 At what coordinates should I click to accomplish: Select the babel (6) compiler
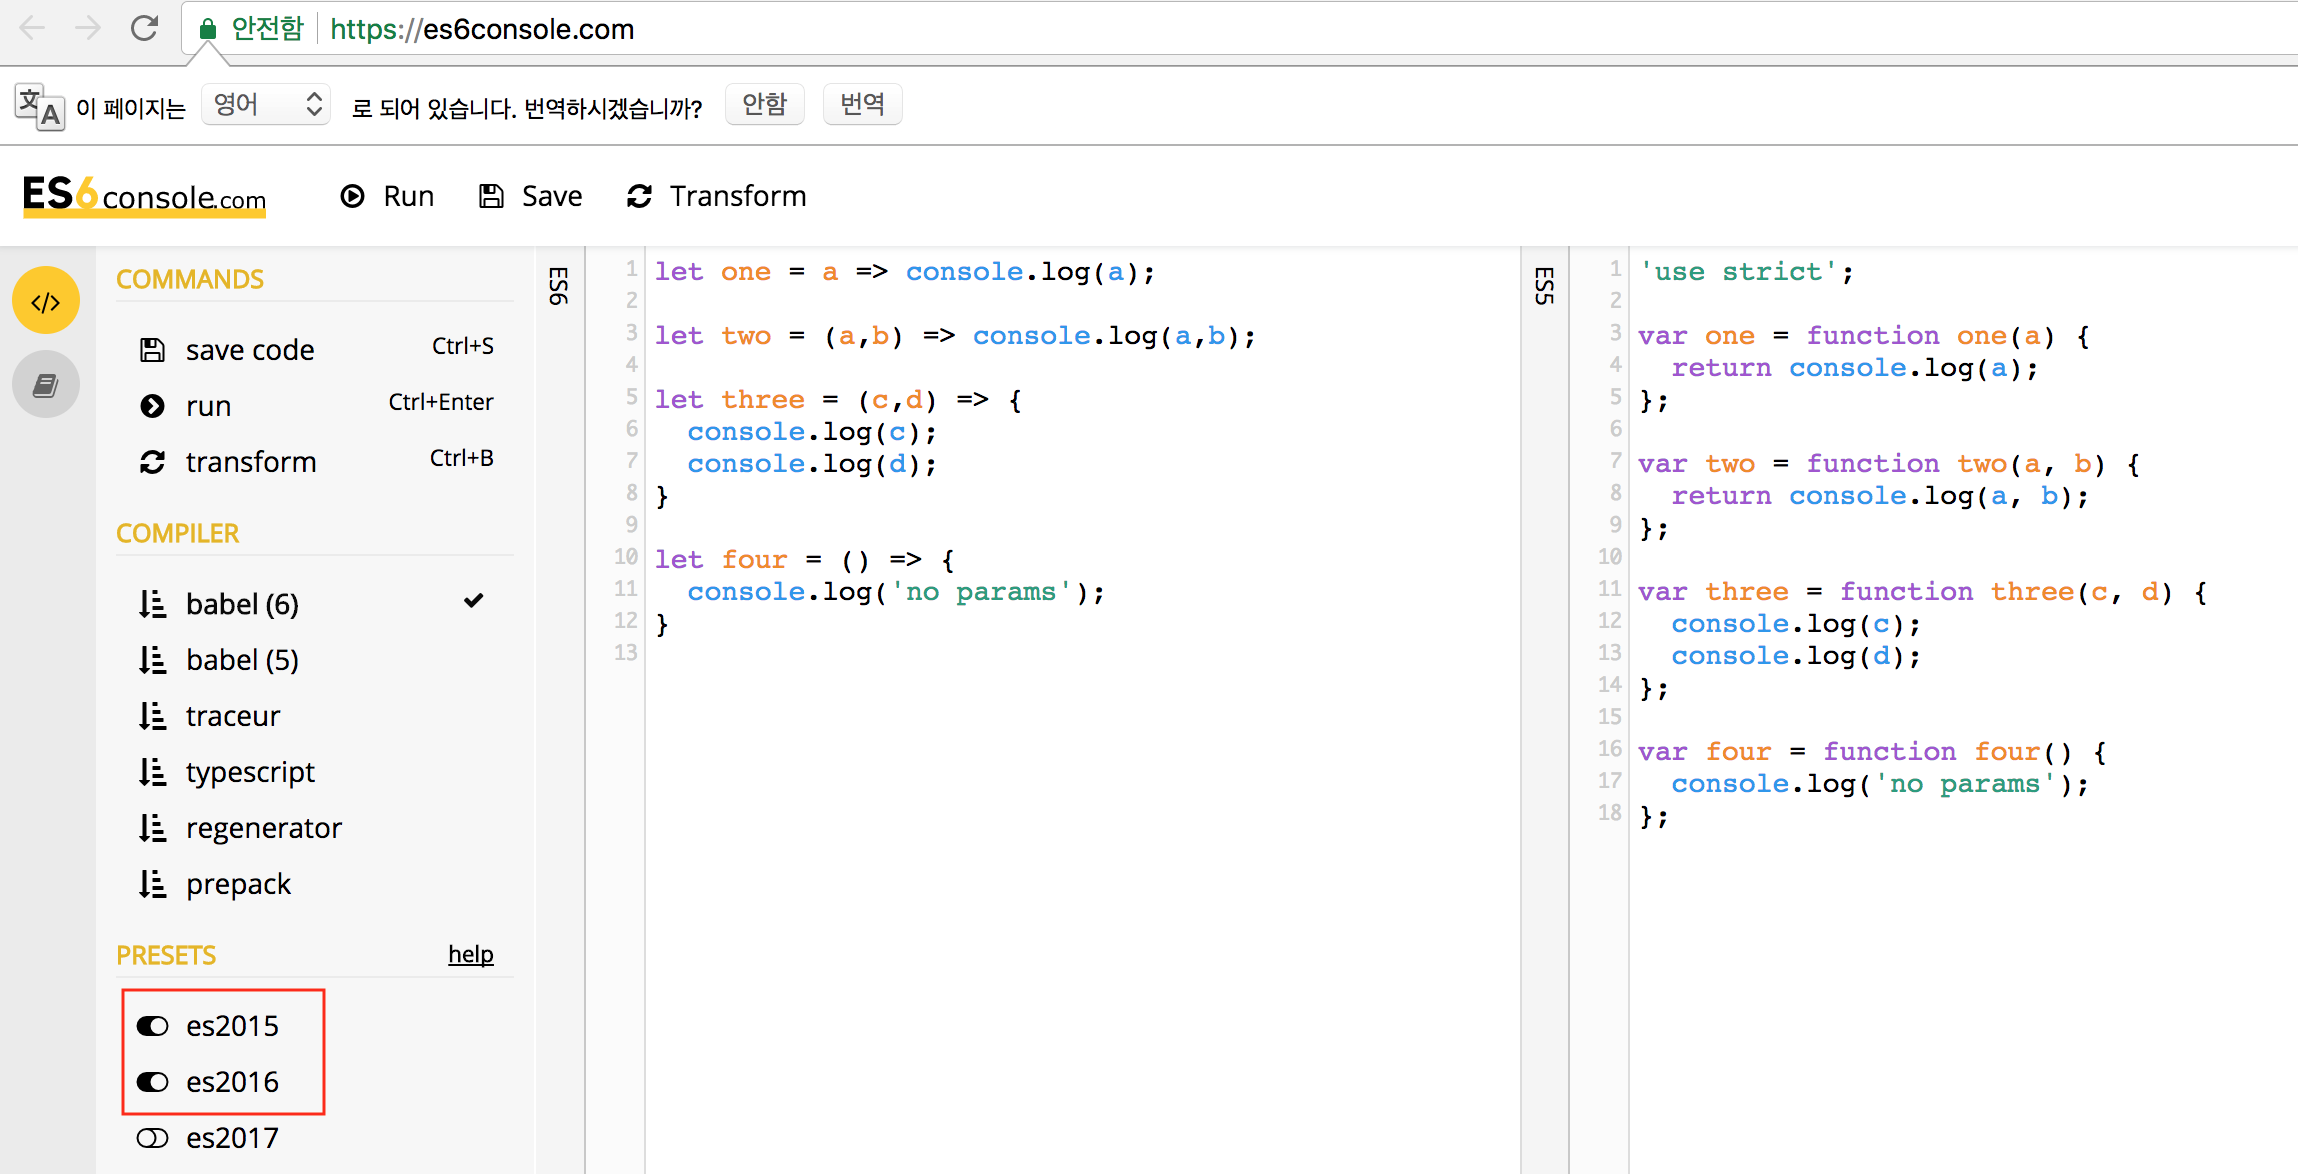[242, 604]
